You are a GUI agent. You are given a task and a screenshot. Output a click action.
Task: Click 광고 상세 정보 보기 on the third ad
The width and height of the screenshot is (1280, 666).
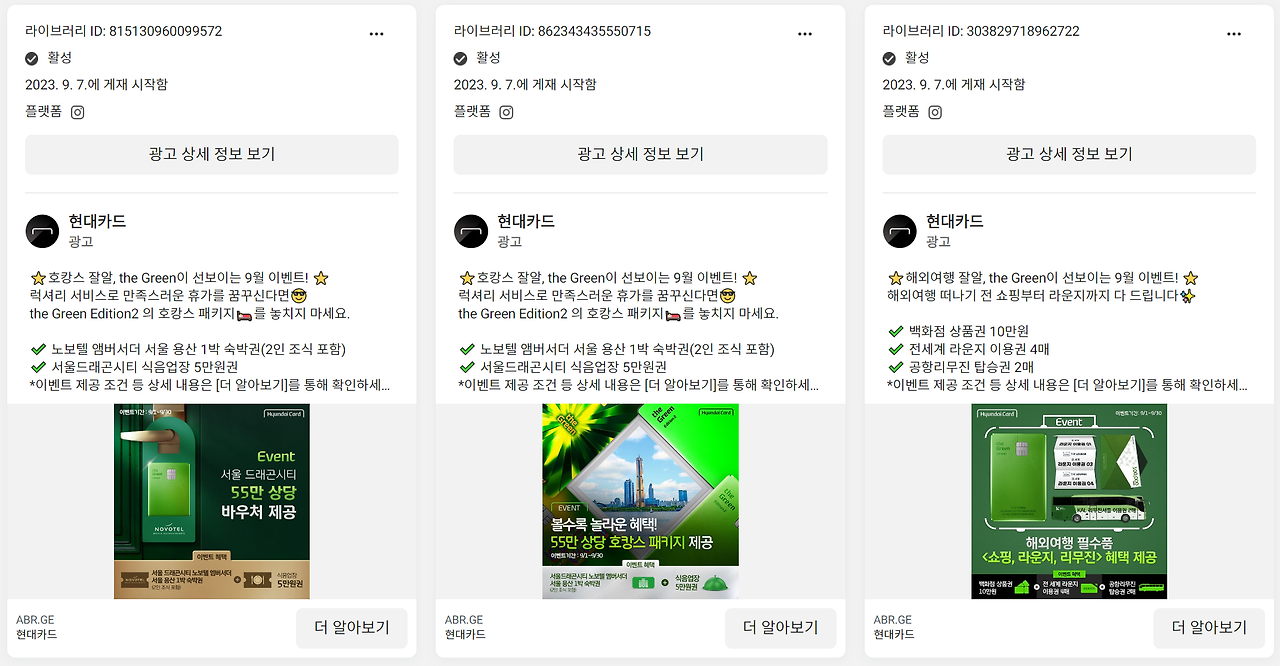tap(1069, 154)
